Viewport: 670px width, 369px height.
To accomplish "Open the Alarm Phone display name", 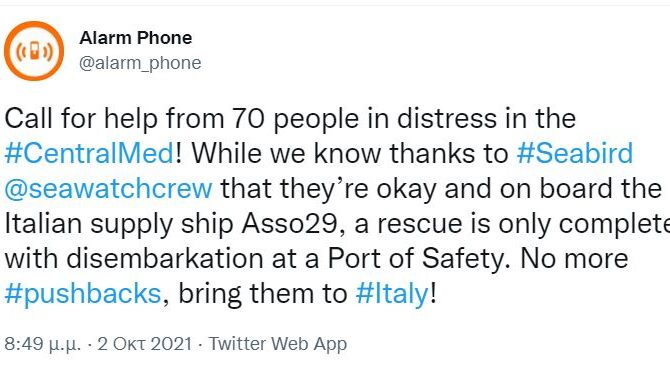I will click(x=135, y=38).
